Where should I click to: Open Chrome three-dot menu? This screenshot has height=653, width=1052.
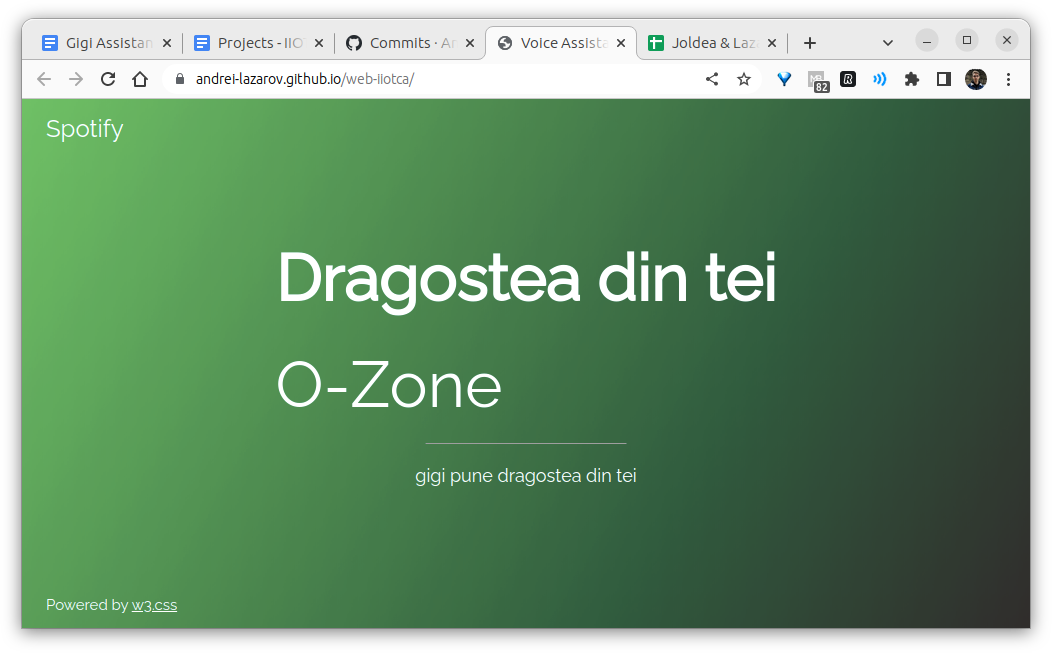pos(1008,79)
